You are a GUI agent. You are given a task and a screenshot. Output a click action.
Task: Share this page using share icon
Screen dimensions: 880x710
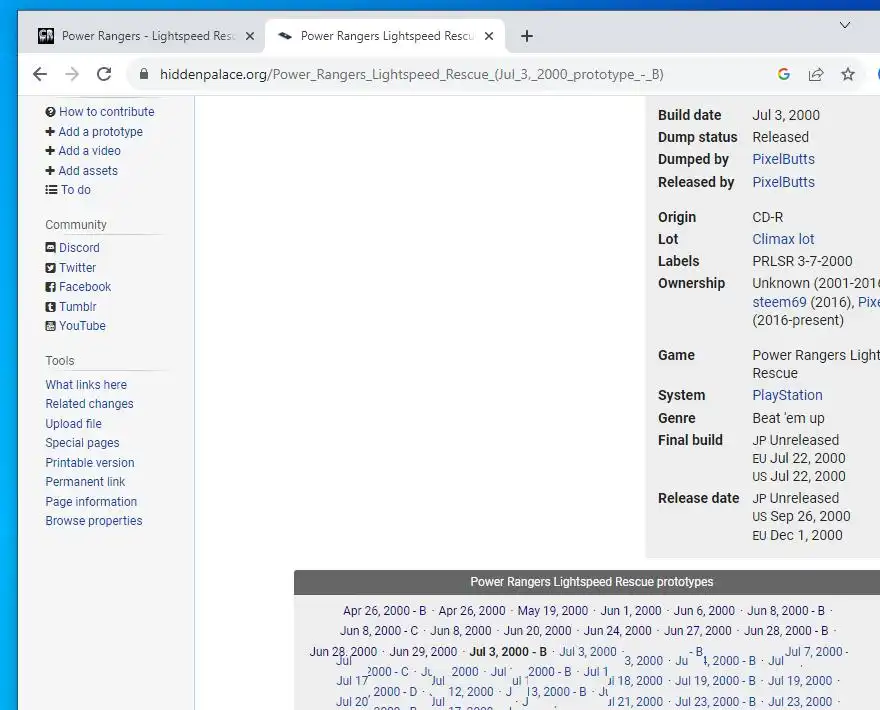[816, 74]
